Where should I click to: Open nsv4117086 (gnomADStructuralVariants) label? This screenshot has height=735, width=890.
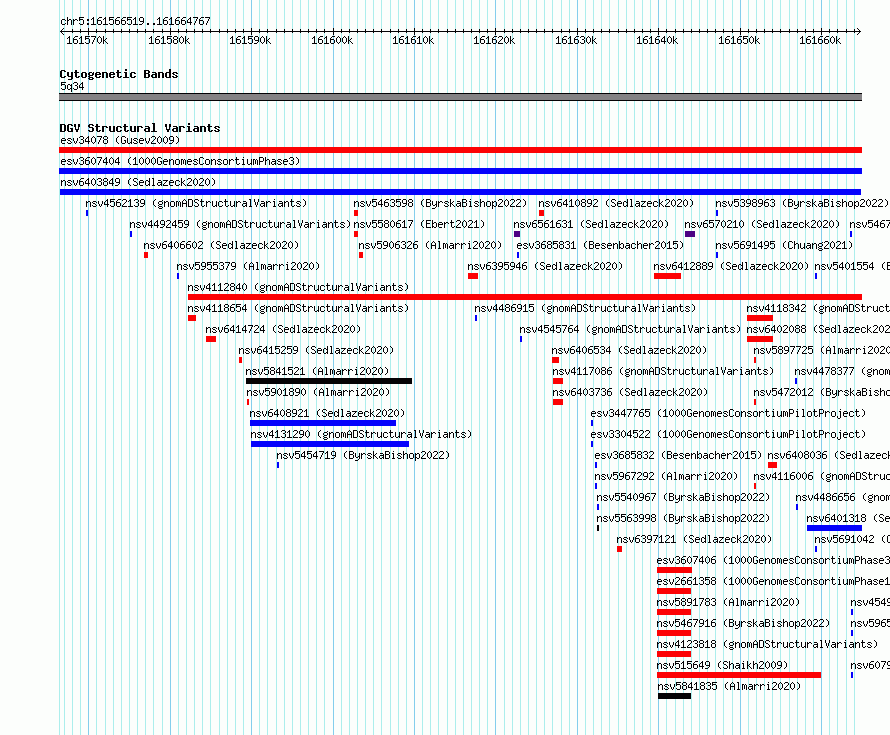[663, 371]
